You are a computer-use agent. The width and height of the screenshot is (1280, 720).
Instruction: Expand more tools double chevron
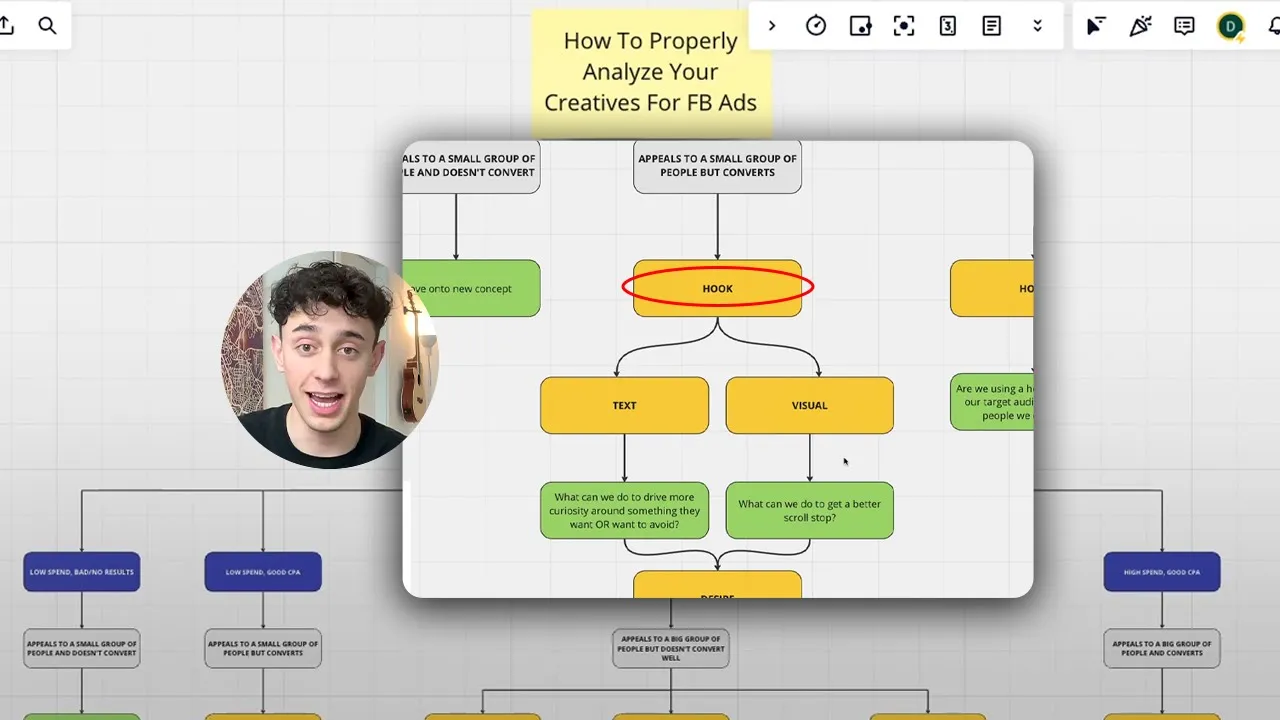tap(1037, 26)
